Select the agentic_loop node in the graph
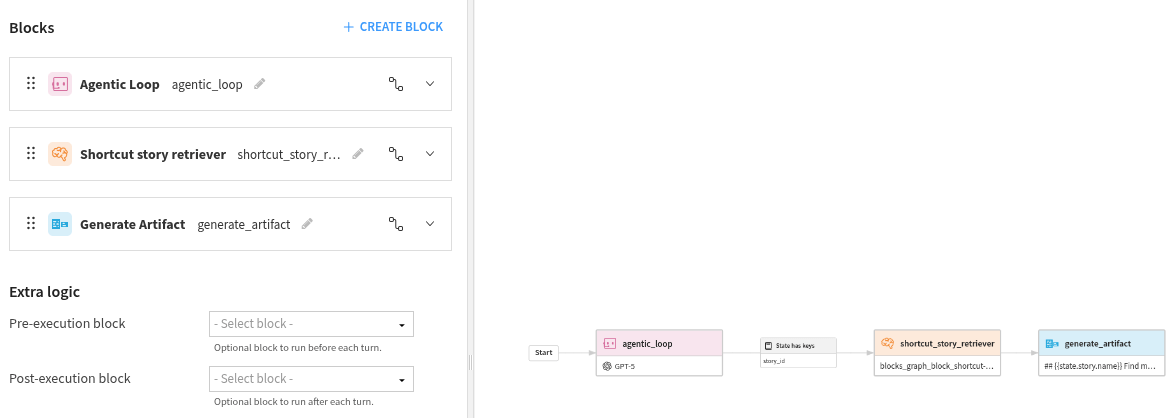The image size is (1174, 418). pyautogui.click(x=658, y=343)
